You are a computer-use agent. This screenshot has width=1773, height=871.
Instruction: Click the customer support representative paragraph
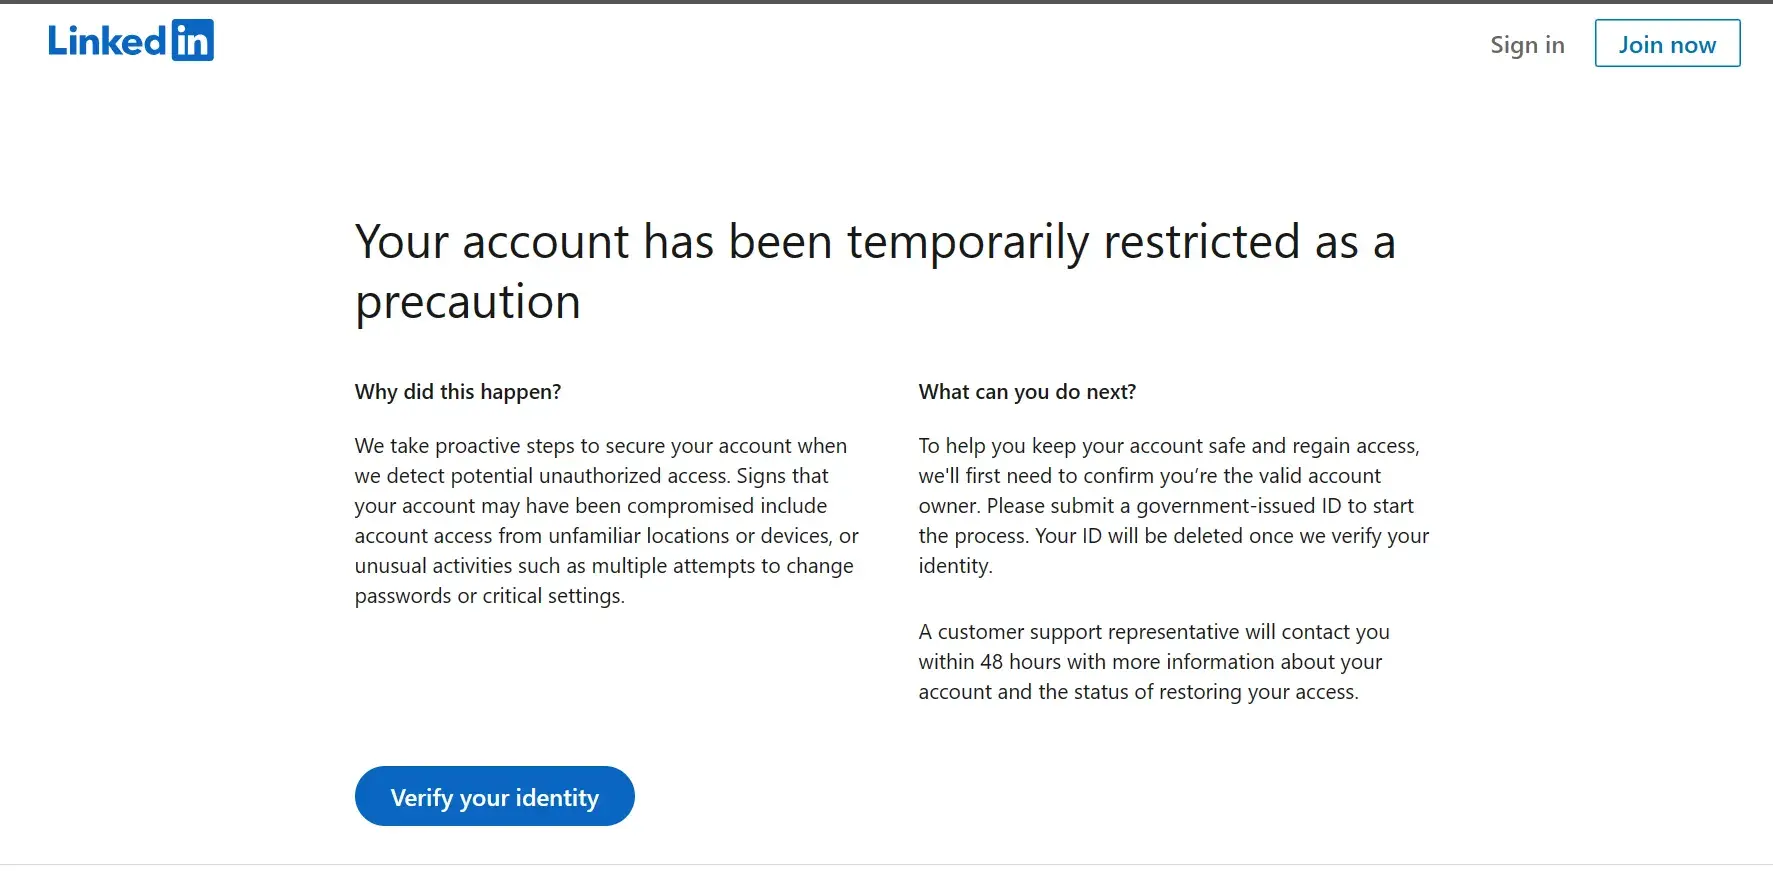(x=1153, y=662)
